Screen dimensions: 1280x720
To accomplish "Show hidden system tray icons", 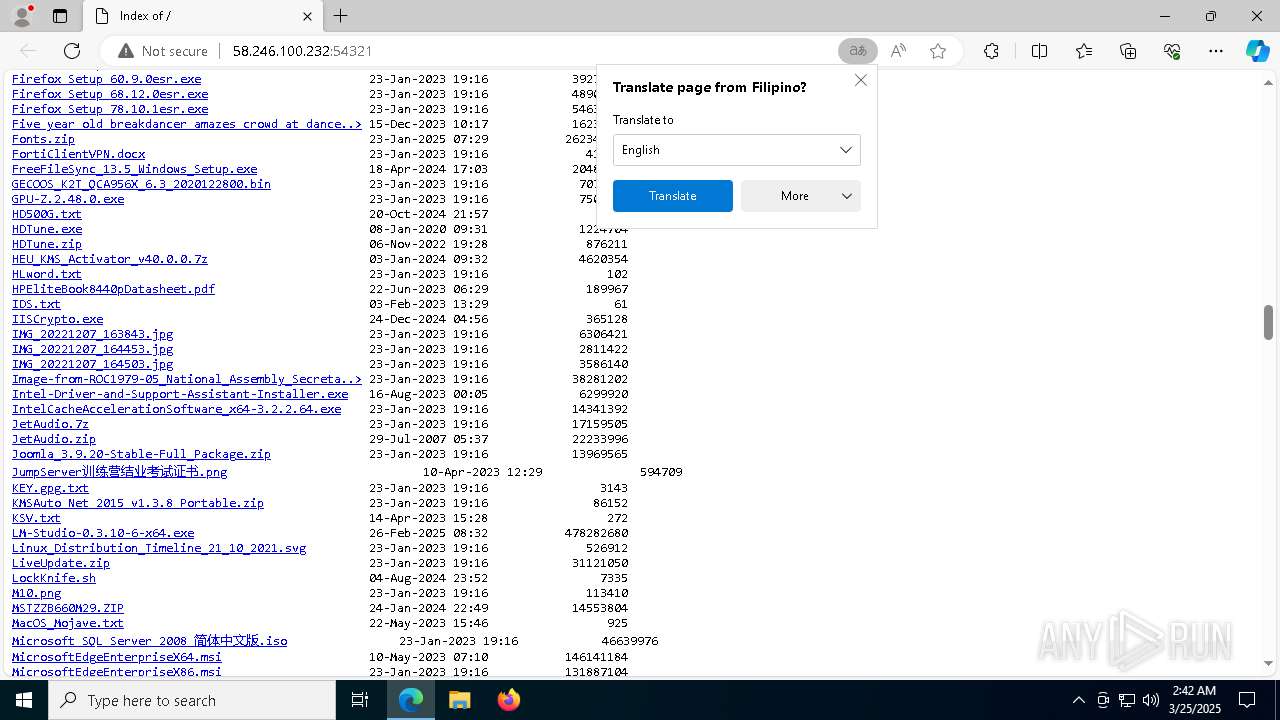I will (x=1078, y=700).
